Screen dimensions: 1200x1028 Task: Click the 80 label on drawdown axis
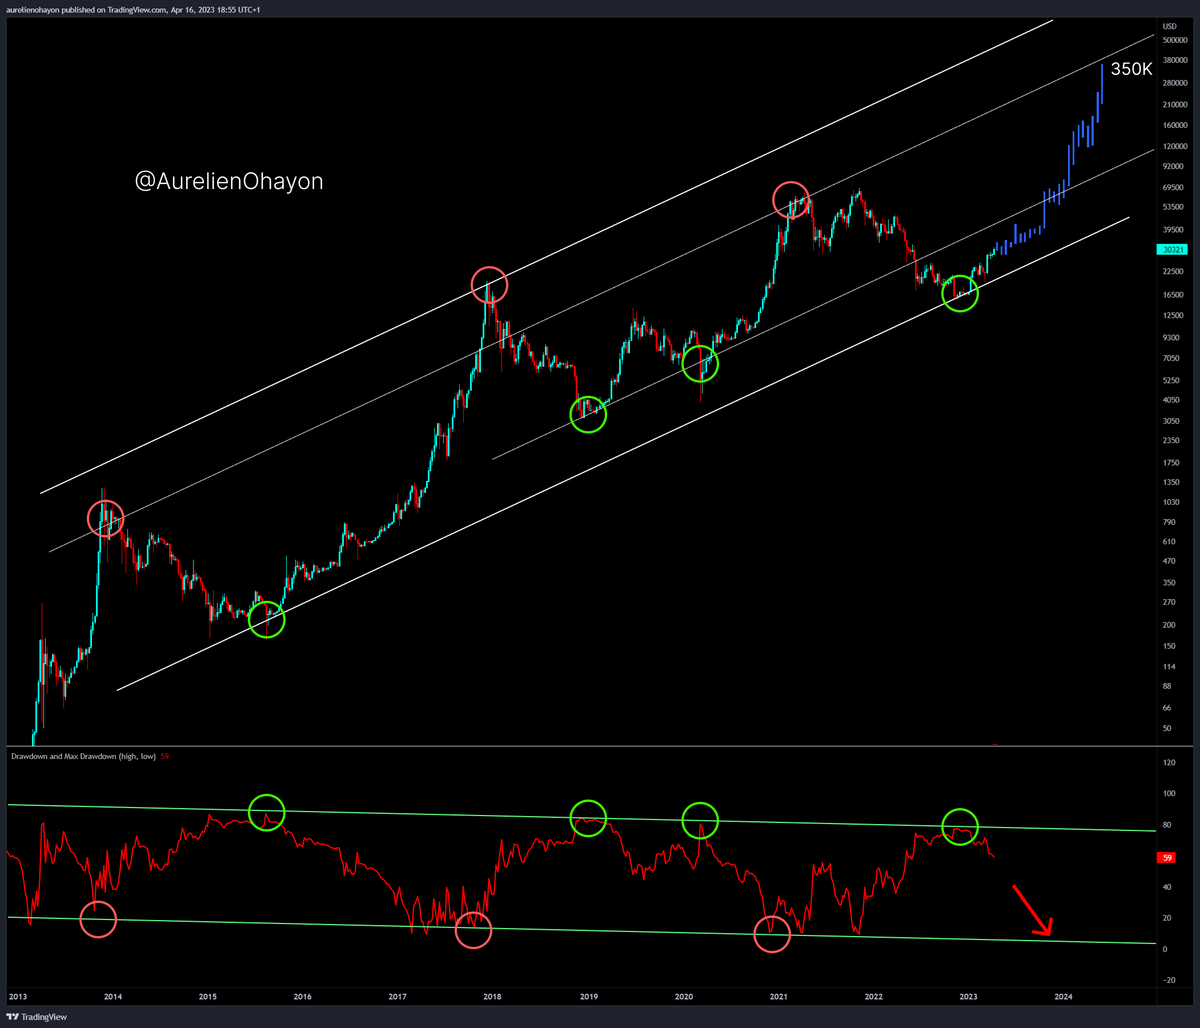click(x=1167, y=825)
